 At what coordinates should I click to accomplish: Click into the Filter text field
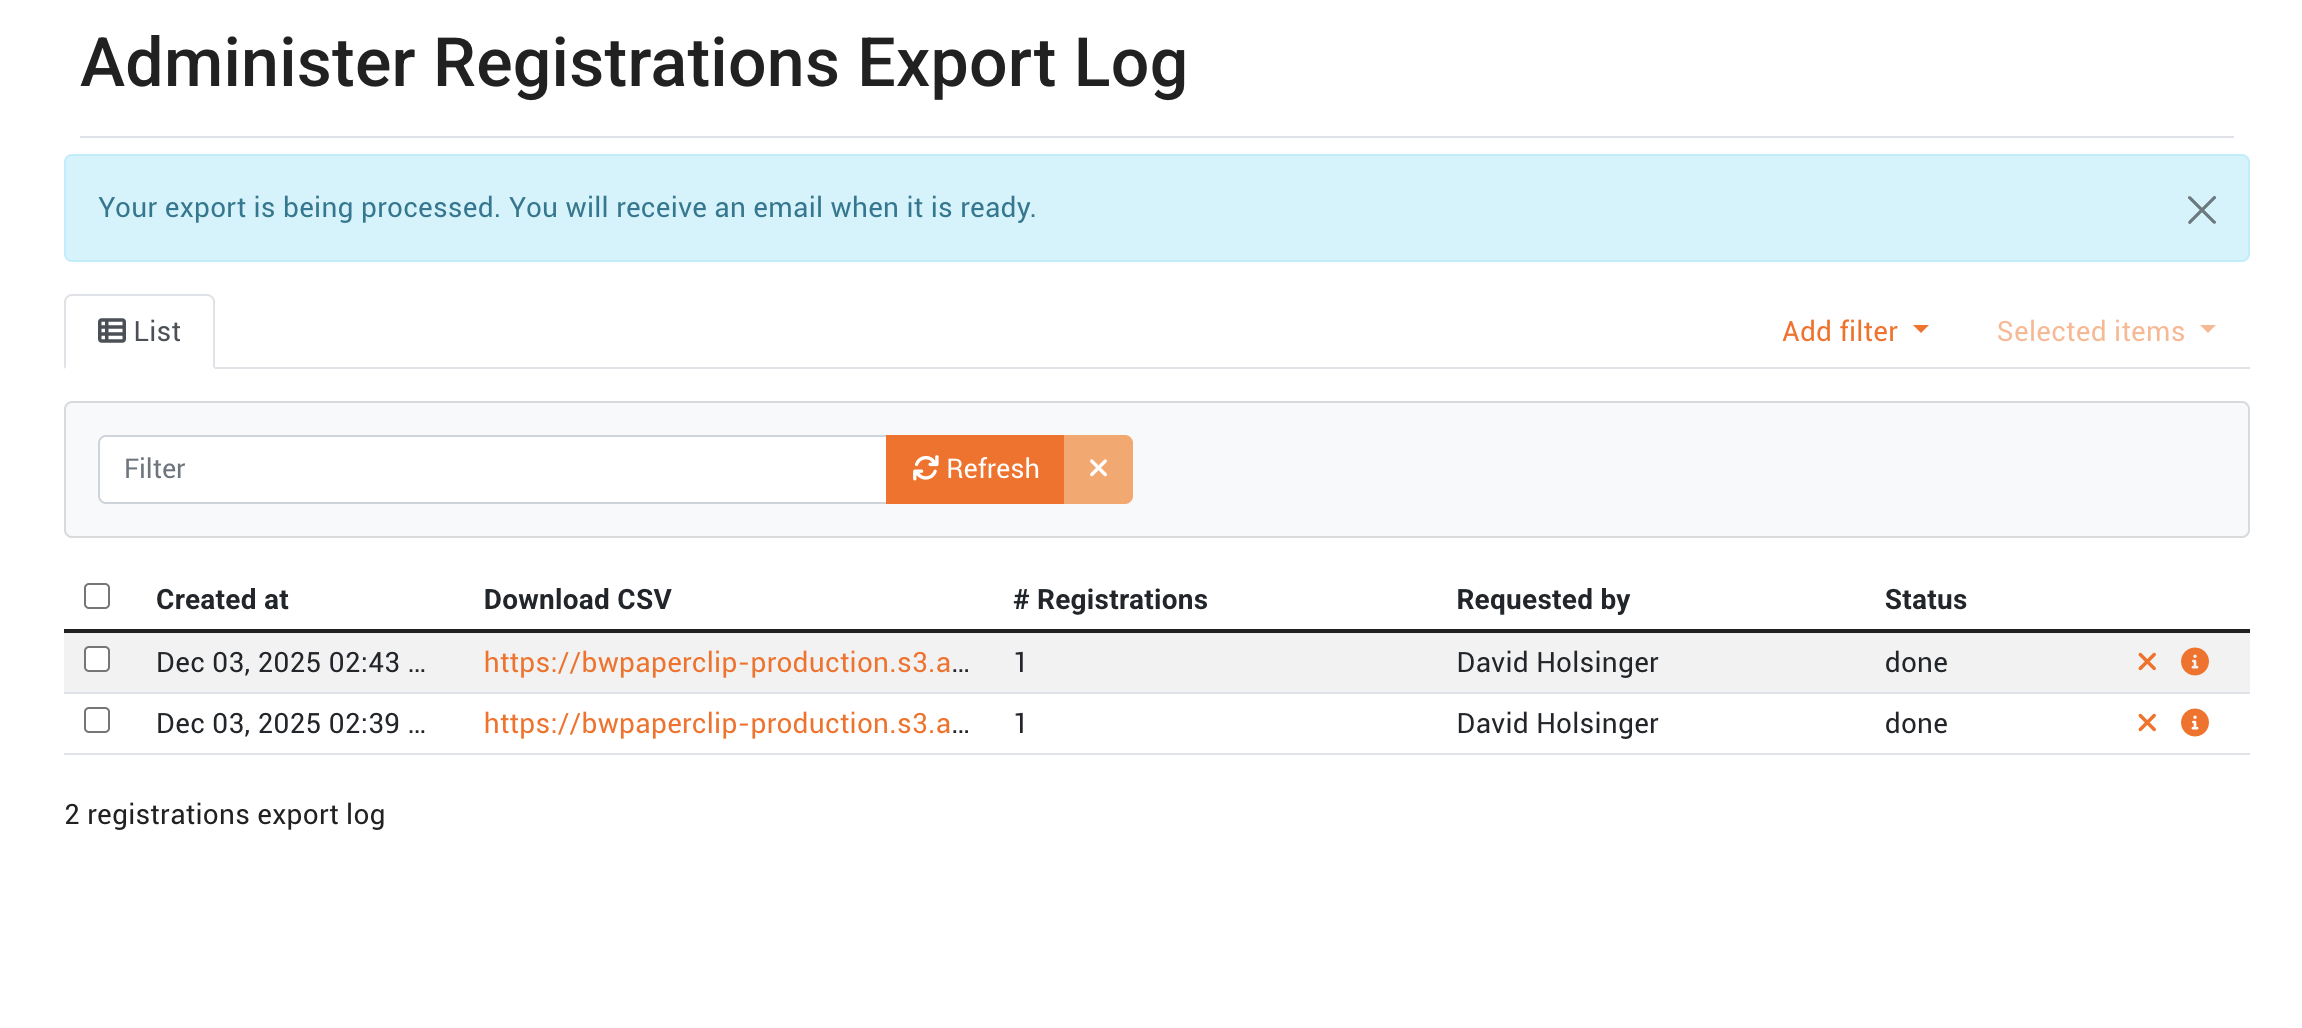point(492,469)
